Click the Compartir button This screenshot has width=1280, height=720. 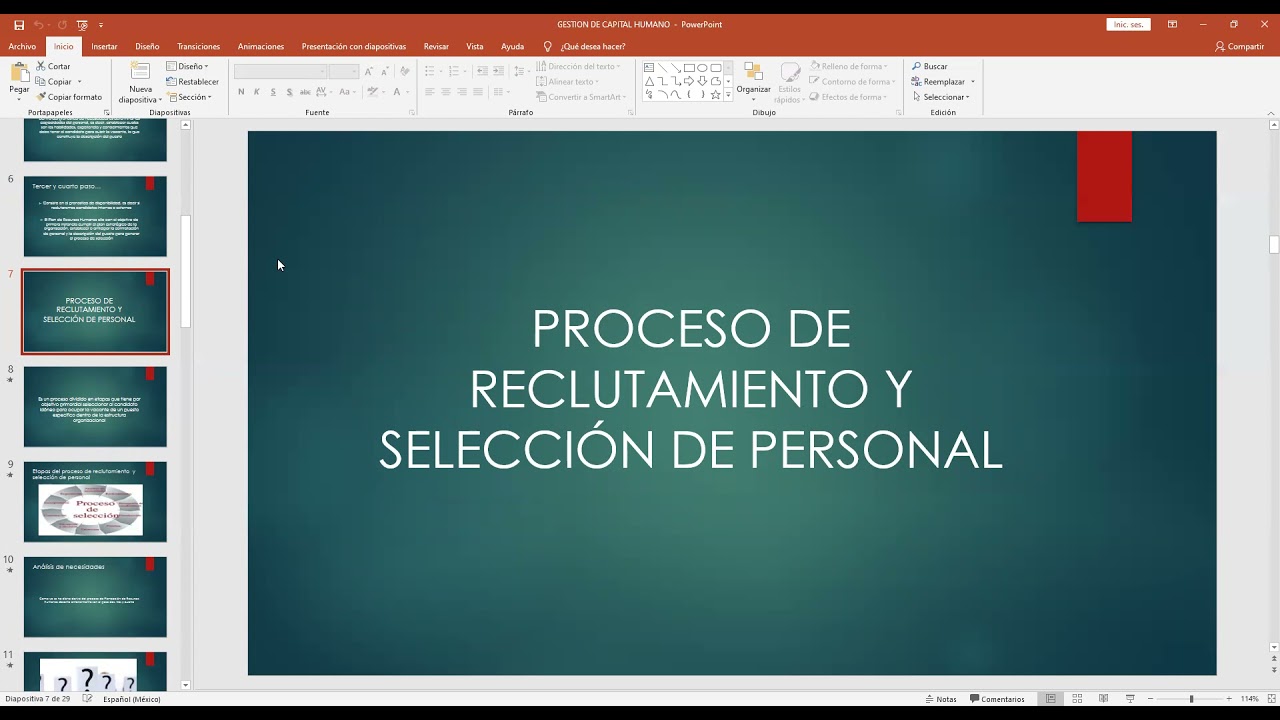click(x=1240, y=46)
